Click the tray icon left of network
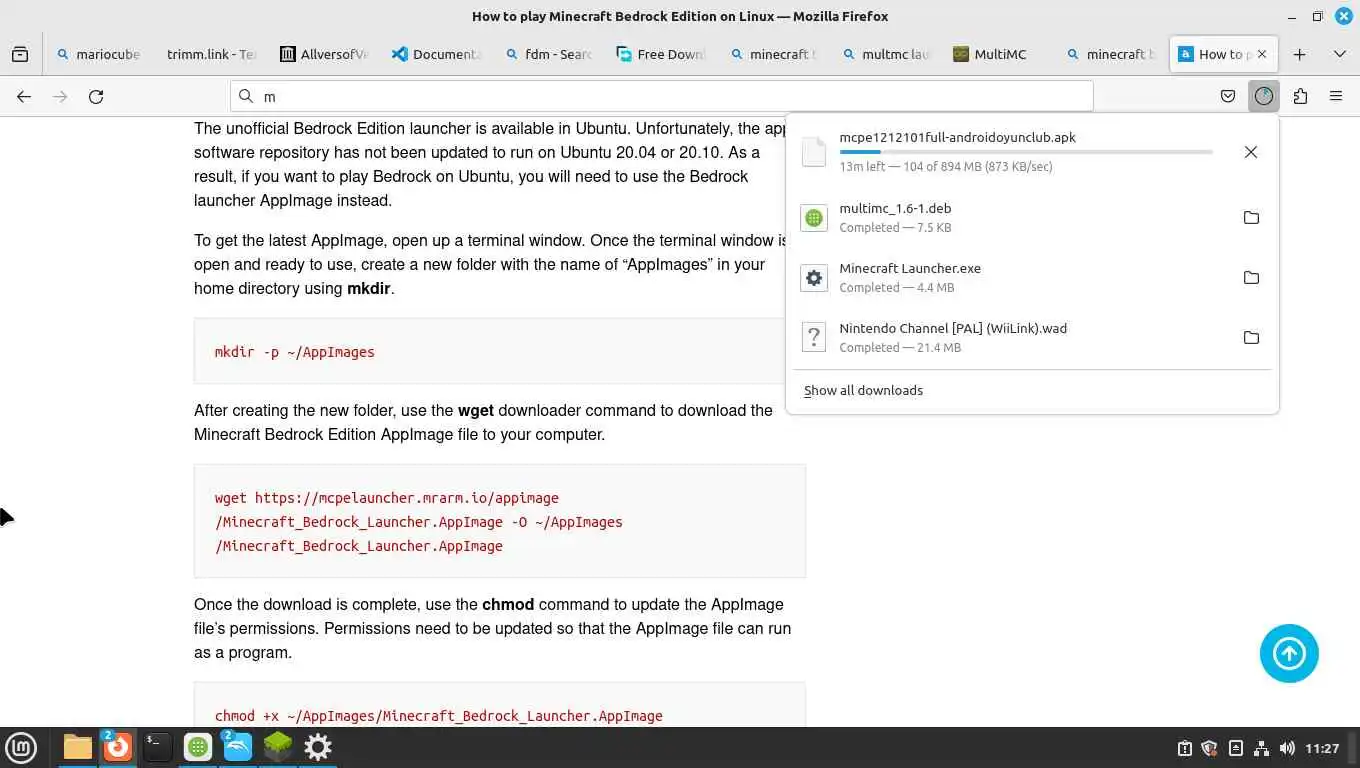 [x=1235, y=748]
